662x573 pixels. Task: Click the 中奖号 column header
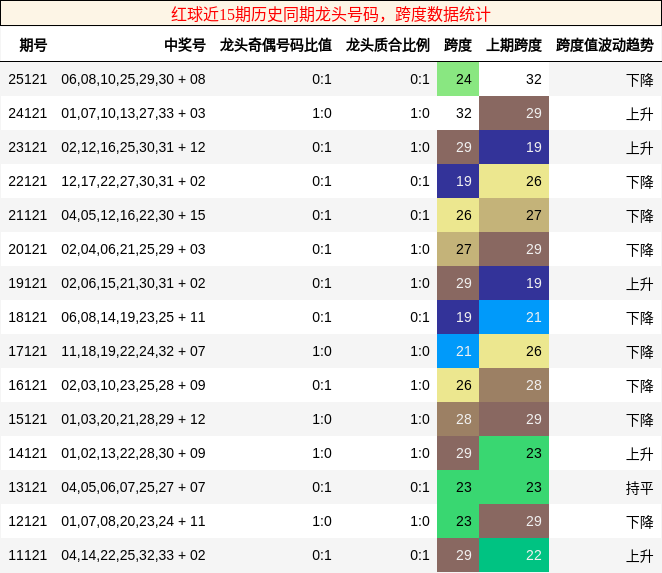184,45
